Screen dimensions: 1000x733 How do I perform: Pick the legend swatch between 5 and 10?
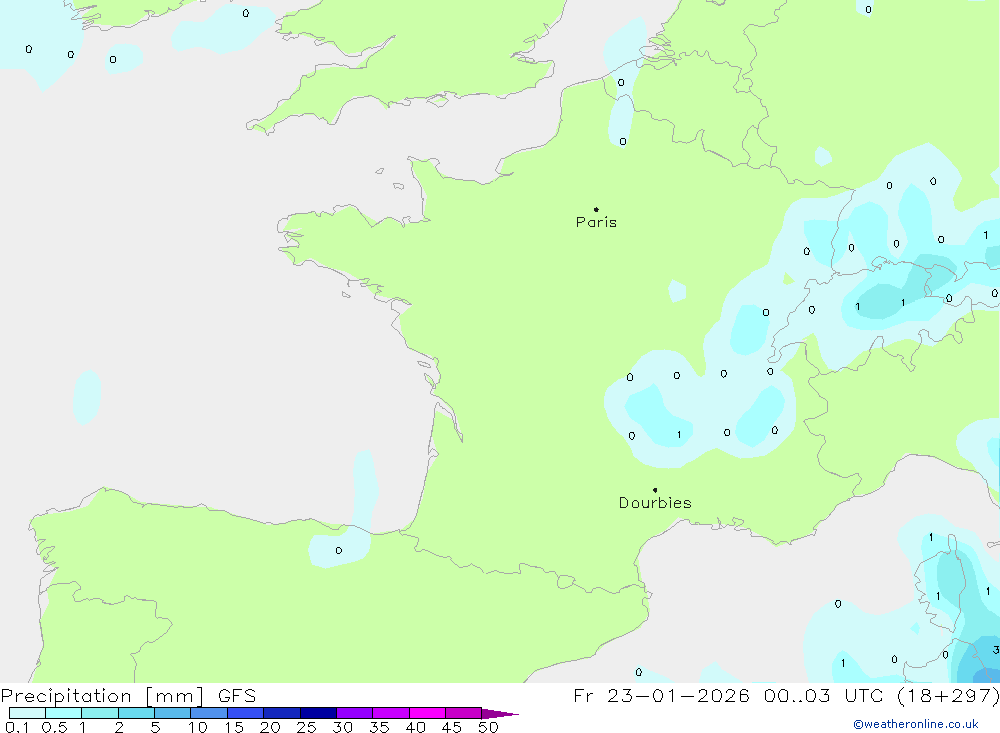point(173,713)
